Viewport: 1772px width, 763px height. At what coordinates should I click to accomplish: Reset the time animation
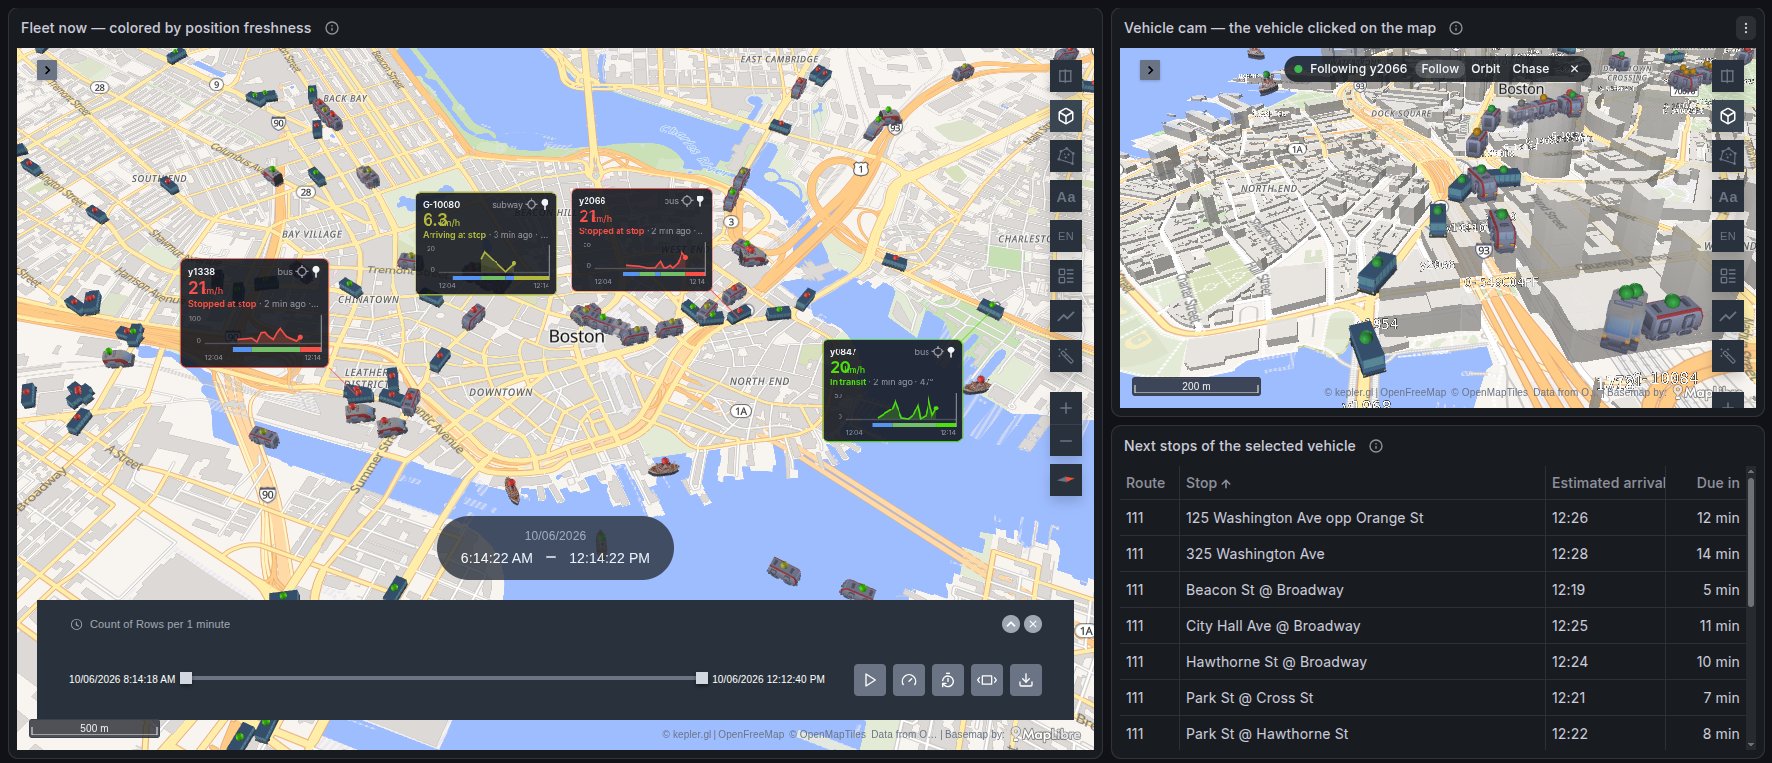[x=948, y=680]
